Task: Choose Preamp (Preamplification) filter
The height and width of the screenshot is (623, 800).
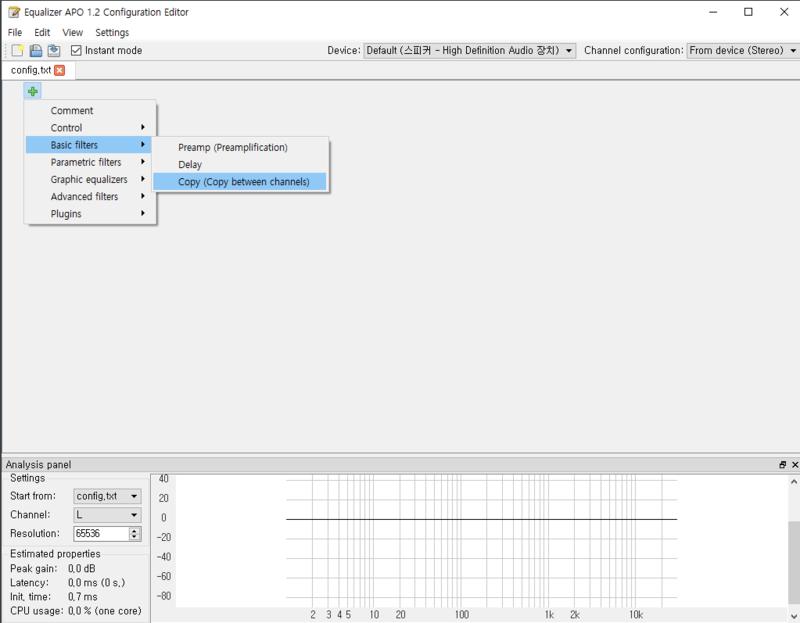Action: click(x=240, y=147)
